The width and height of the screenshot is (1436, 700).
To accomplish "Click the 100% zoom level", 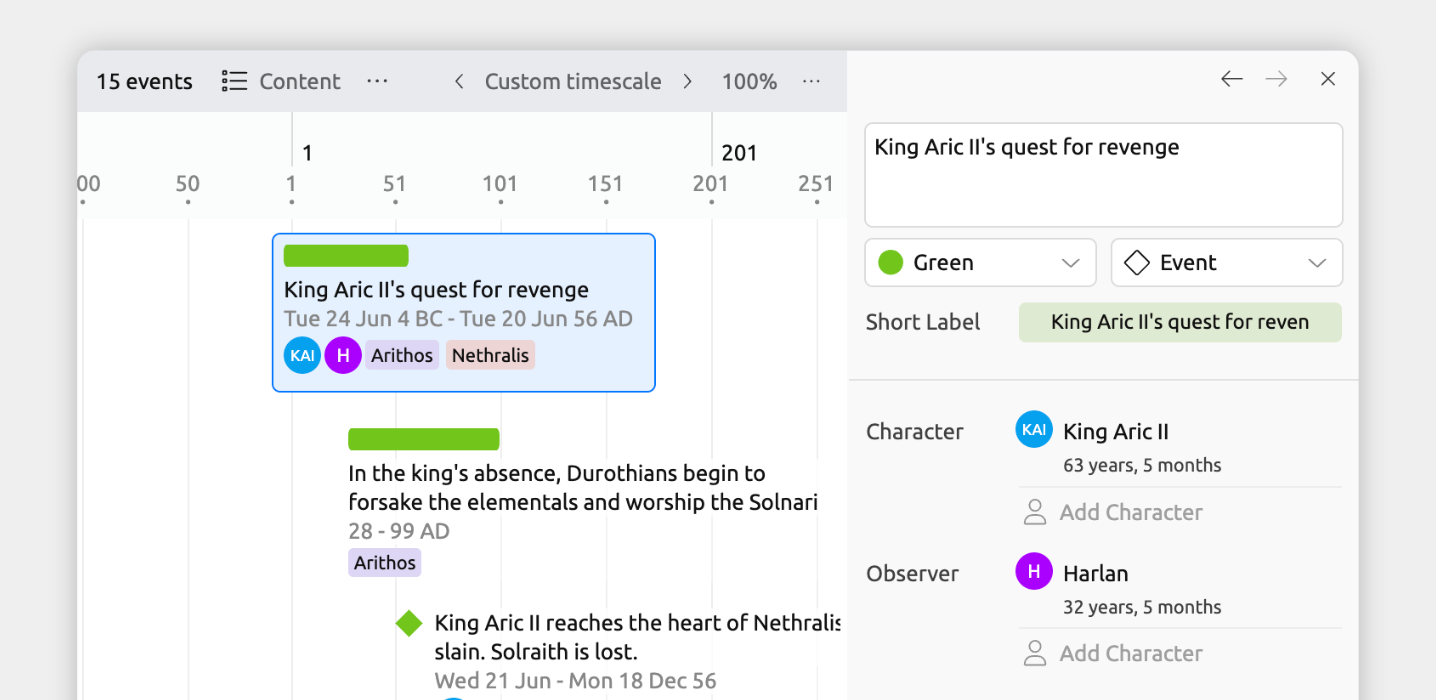I will click(749, 81).
